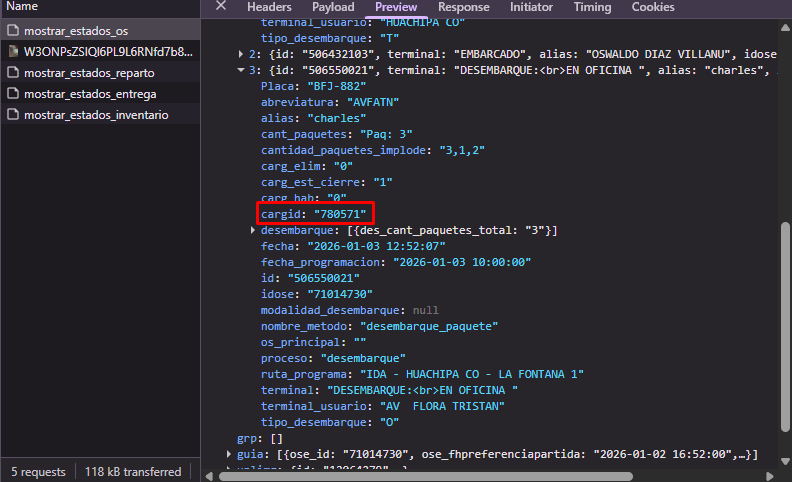The height and width of the screenshot is (482, 792).
Task: Open the Payload tab
Action: click(334, 8)
